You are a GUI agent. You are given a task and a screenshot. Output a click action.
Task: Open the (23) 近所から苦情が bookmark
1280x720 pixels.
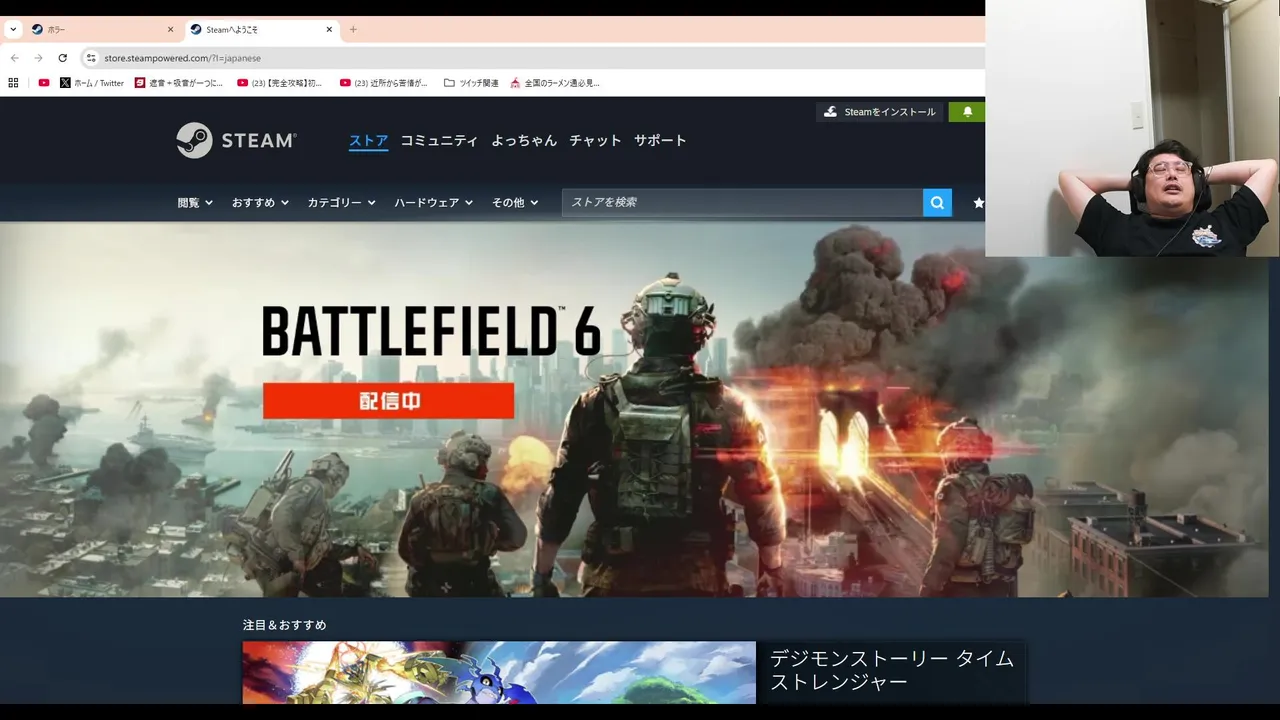pyautogui.click(x=384, y=83)
